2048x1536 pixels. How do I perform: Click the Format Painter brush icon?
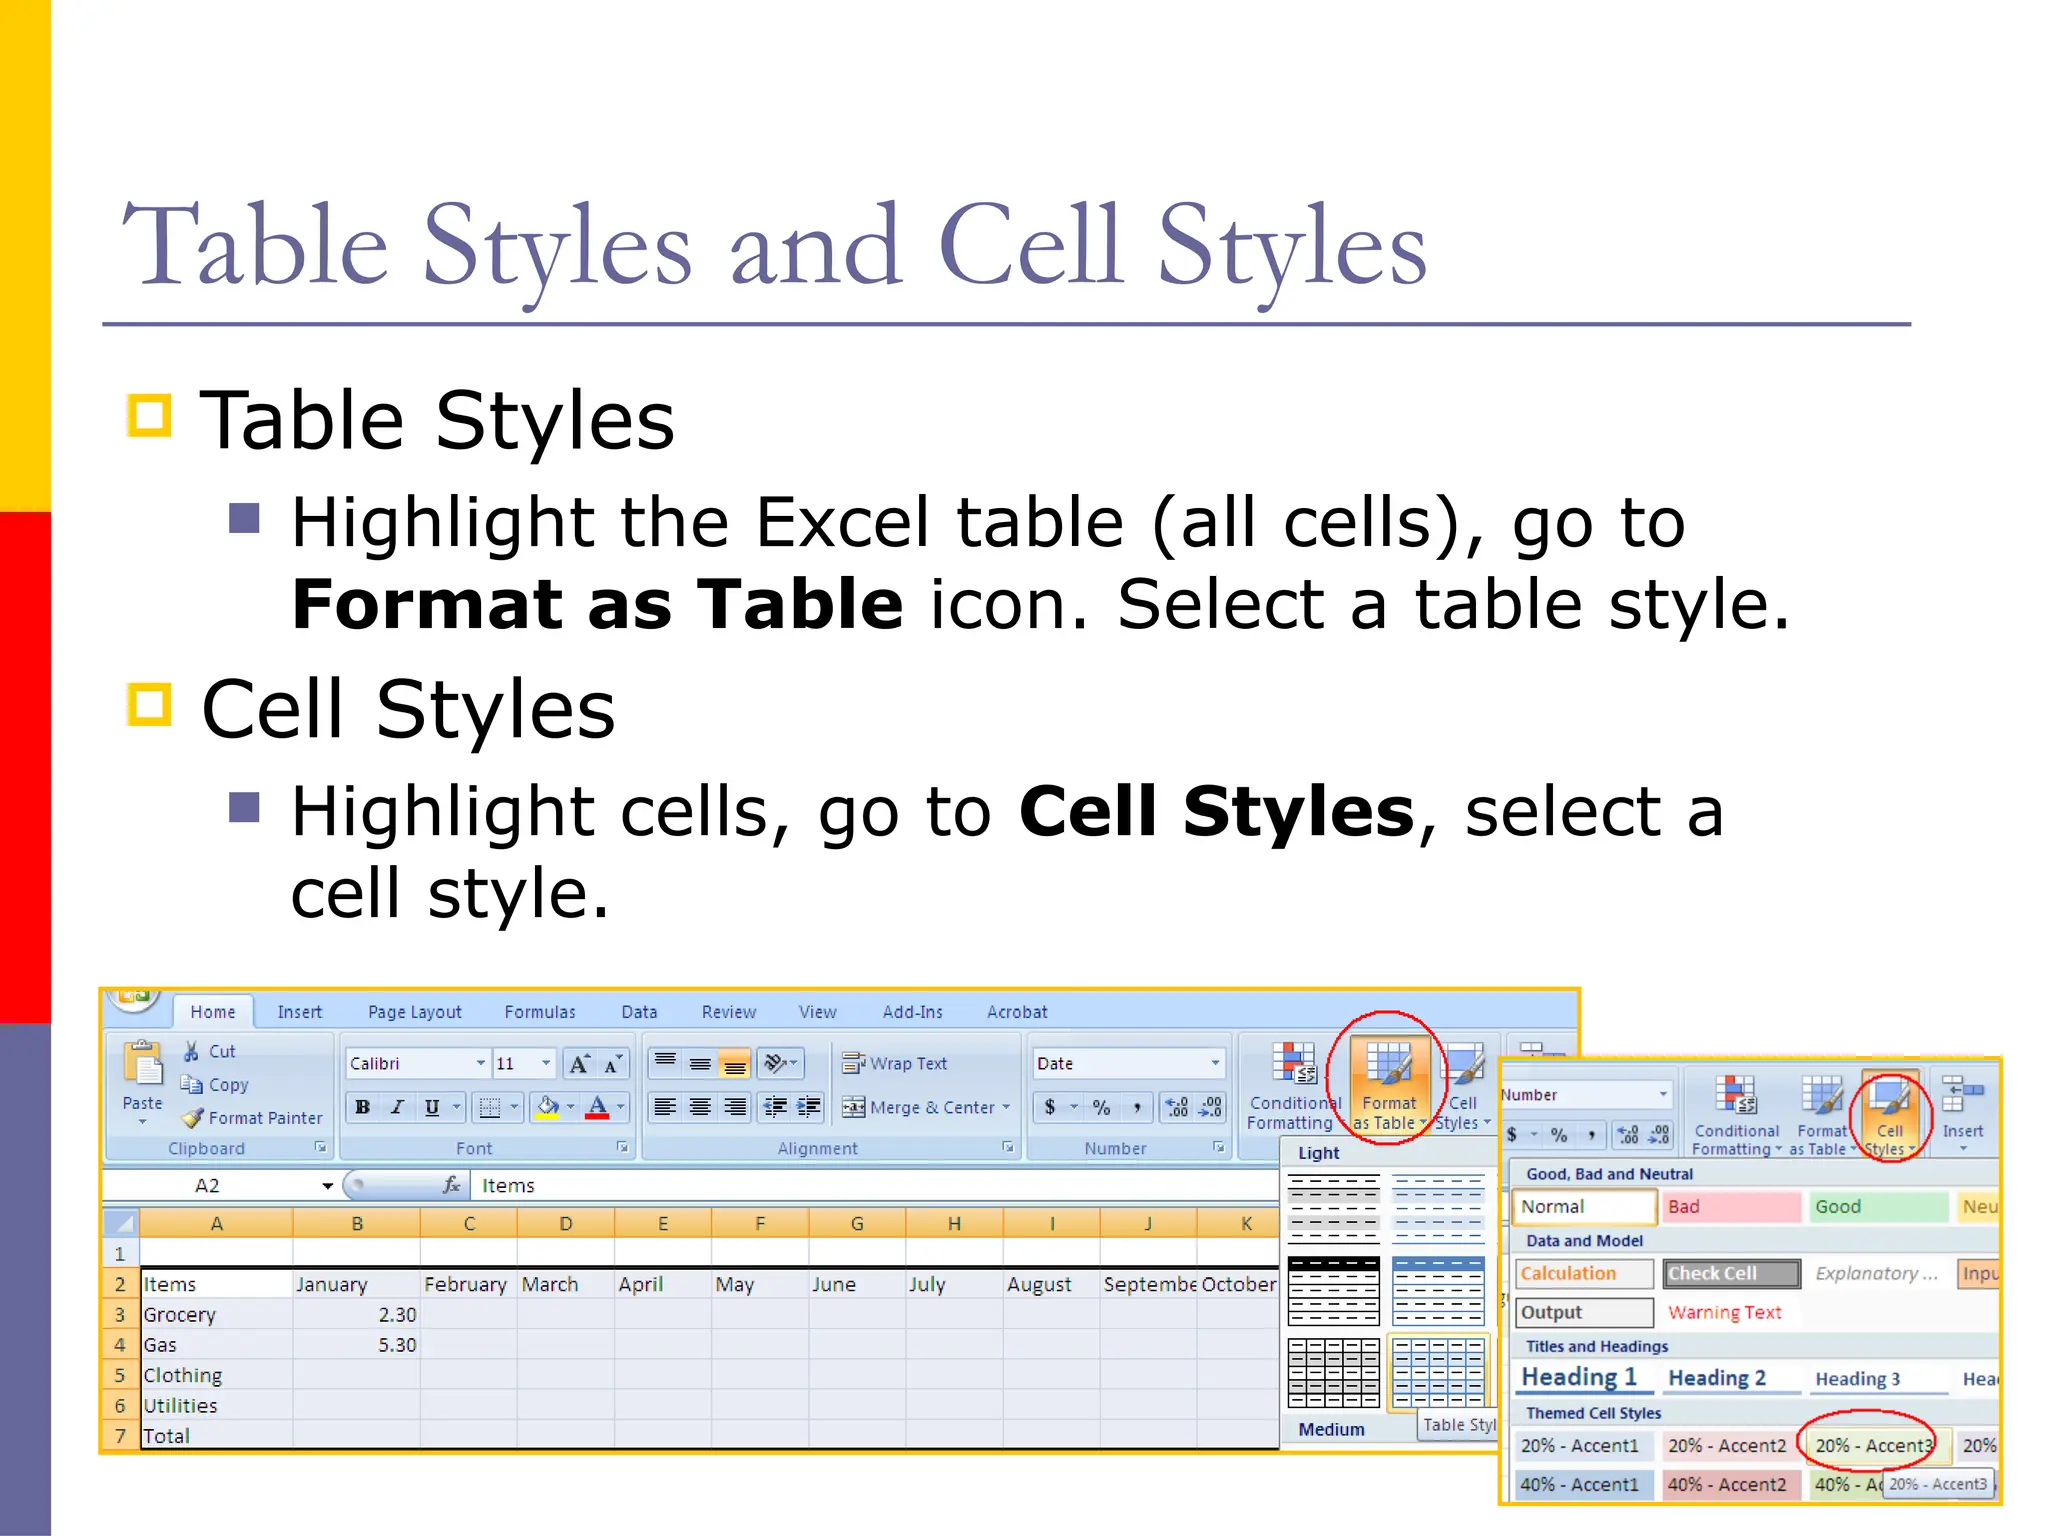[x=193, y=1118]
